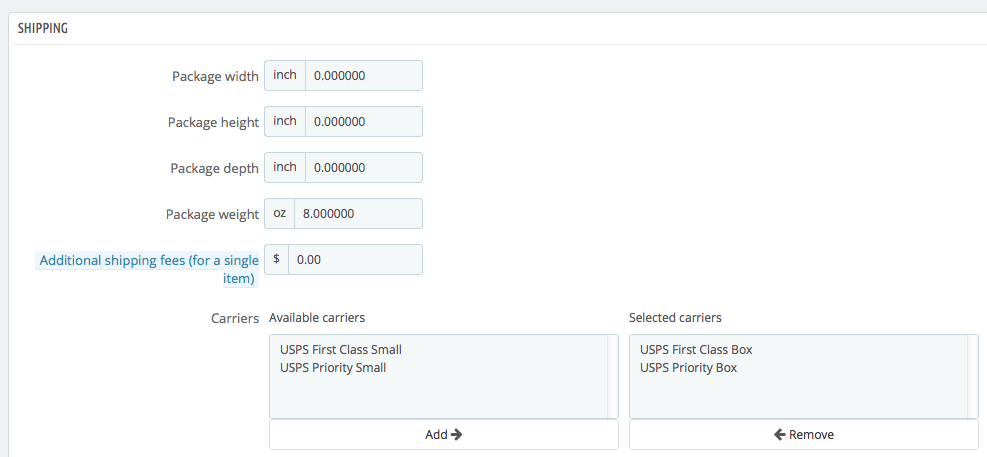
Task: Click the inch unit of Package width
Action: pyautogui.click(x=285, y=76)
